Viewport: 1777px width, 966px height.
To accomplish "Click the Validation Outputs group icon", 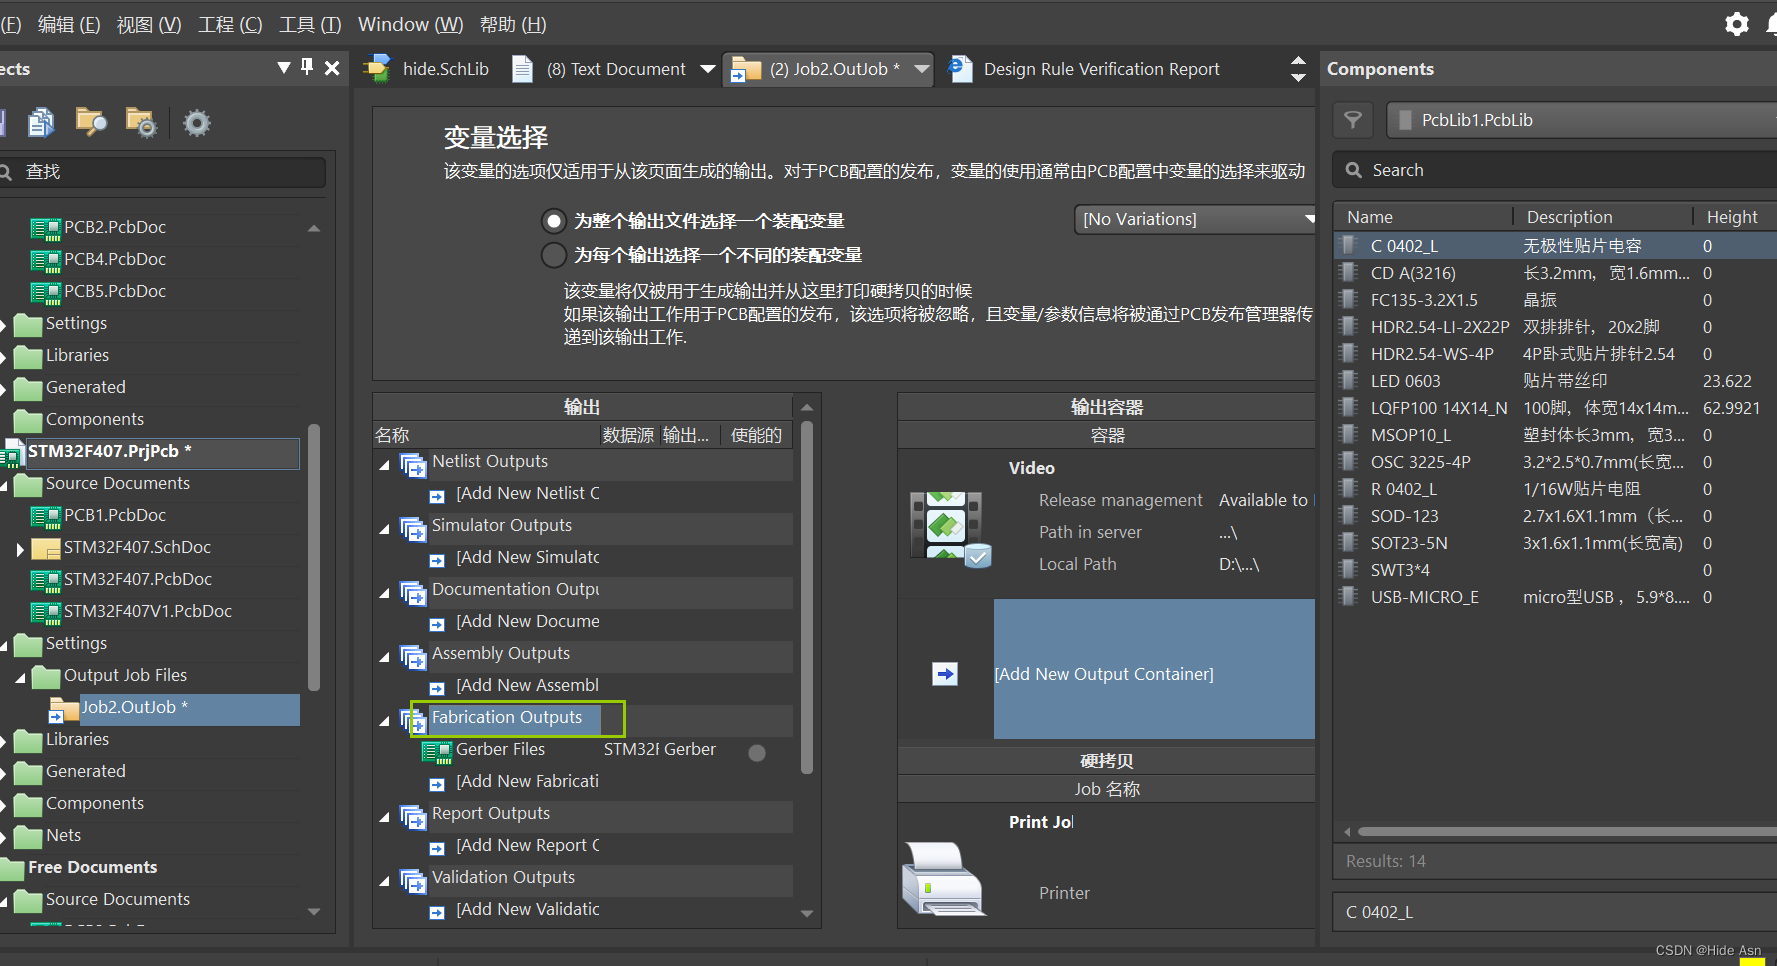I will [x=413, y=881].
